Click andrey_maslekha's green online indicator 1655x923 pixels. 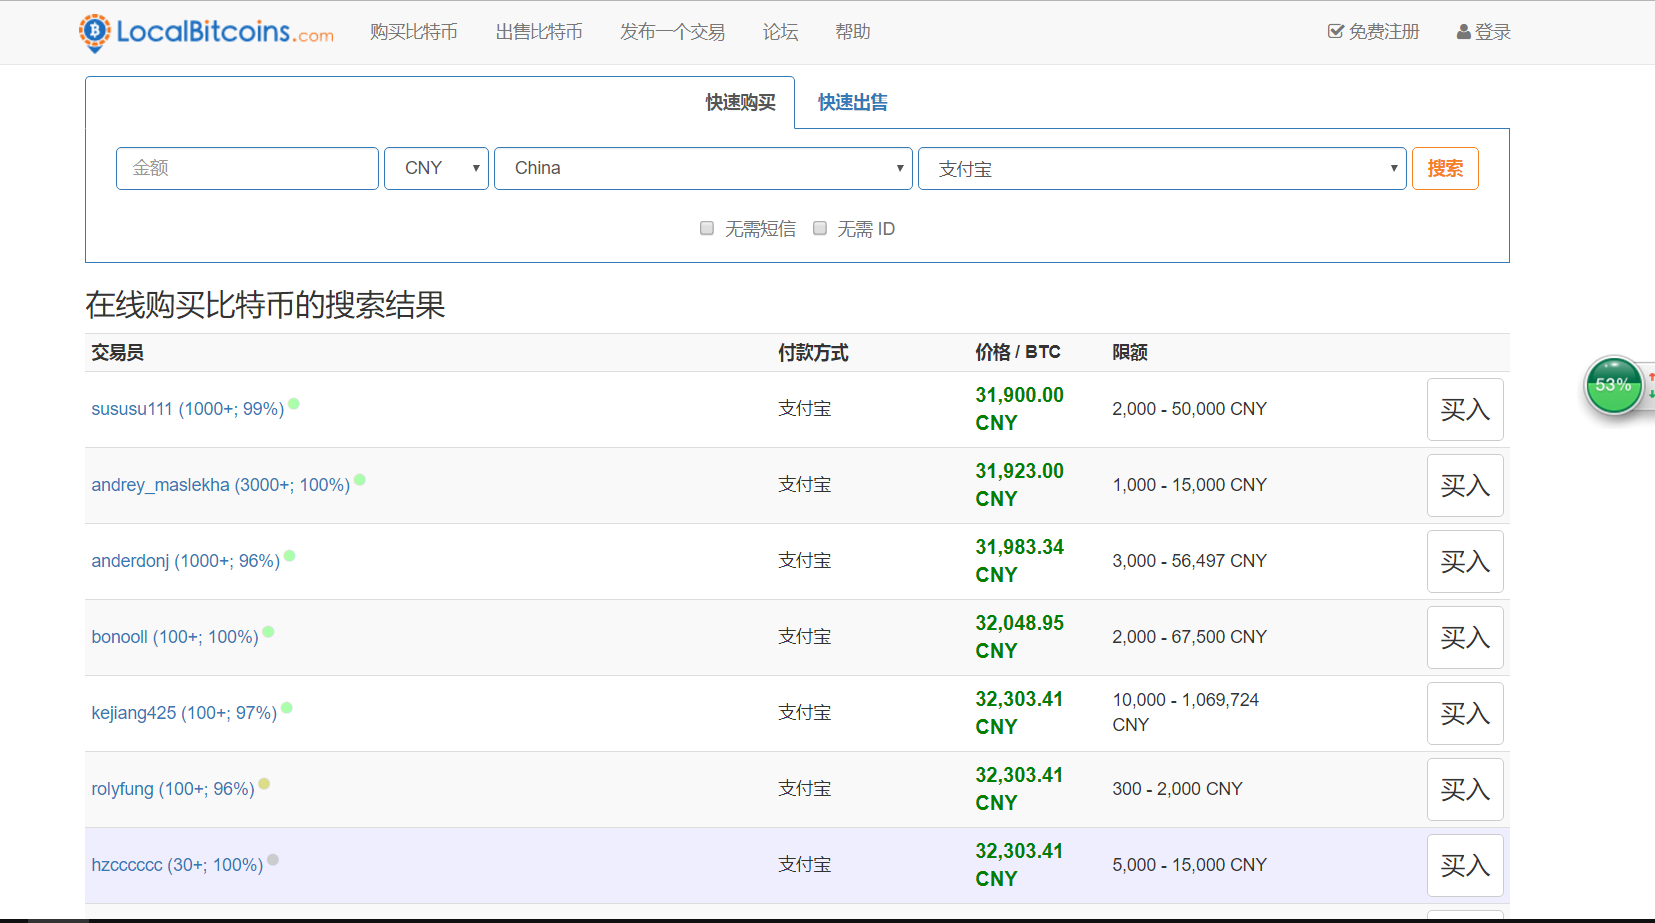pos(361,478)
